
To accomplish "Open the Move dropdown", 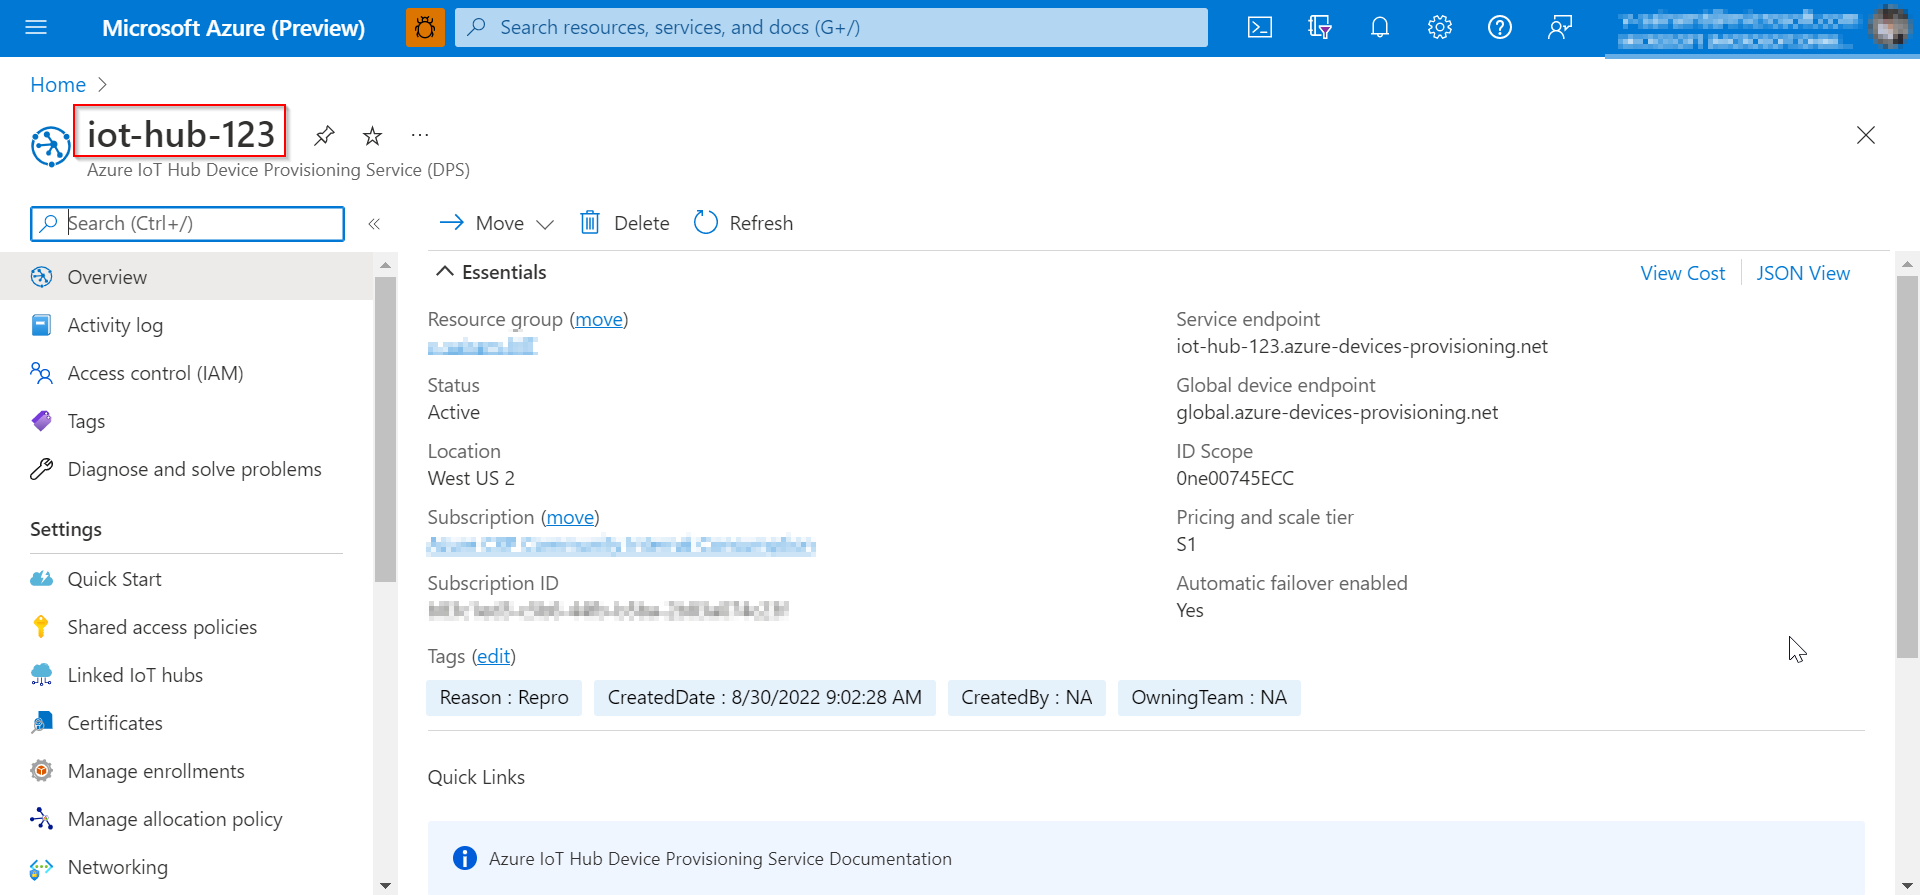I will click(497, 223).
